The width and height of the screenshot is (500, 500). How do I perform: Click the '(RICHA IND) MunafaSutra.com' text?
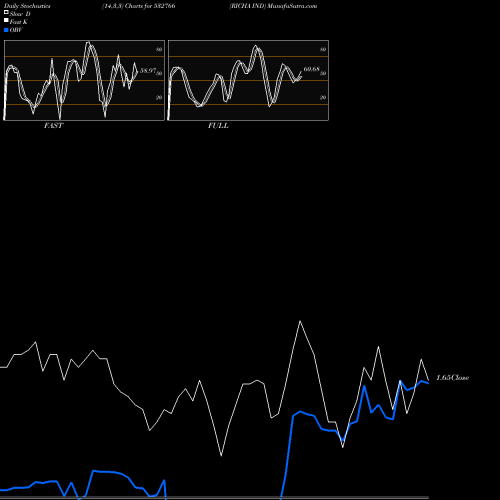(273, 6)
